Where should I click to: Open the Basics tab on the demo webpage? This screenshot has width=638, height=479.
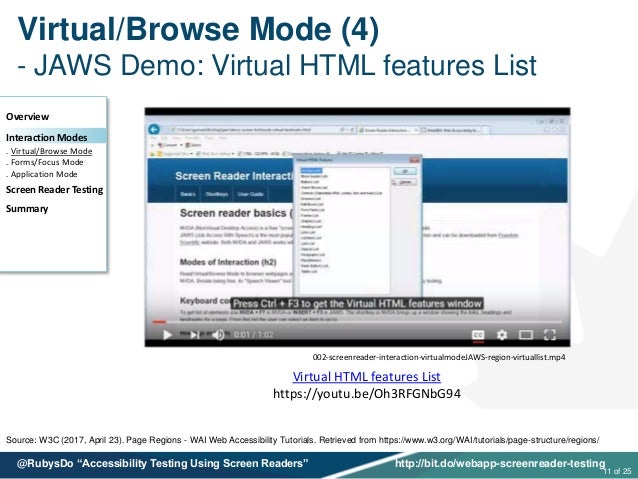click(188, 194)
